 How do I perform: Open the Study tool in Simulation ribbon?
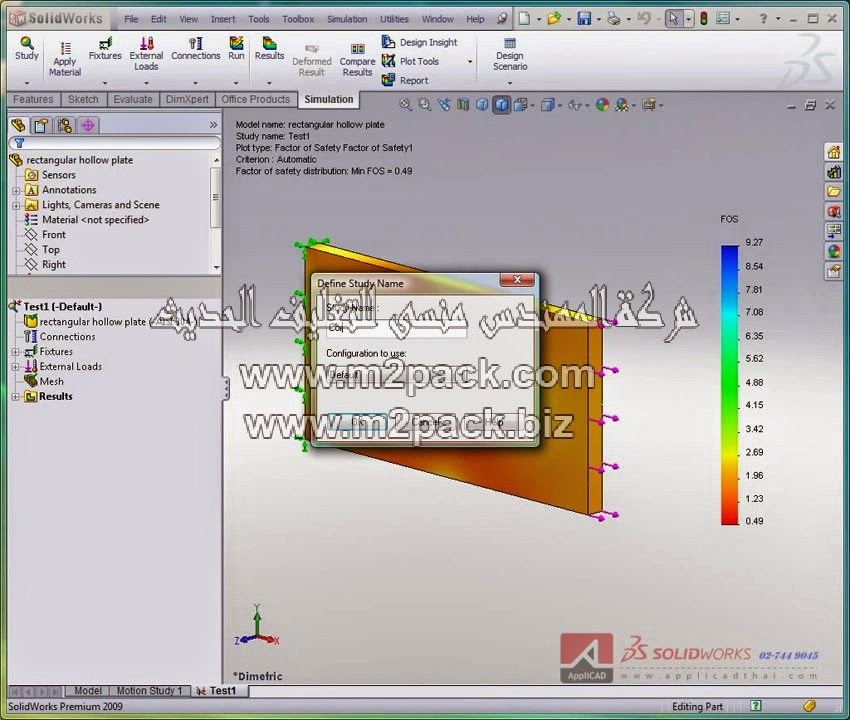[x=27, y=49]
